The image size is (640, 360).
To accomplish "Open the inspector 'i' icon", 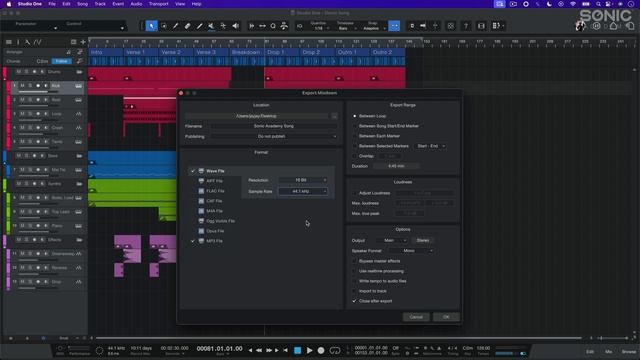I will click(x=18, y=42).
